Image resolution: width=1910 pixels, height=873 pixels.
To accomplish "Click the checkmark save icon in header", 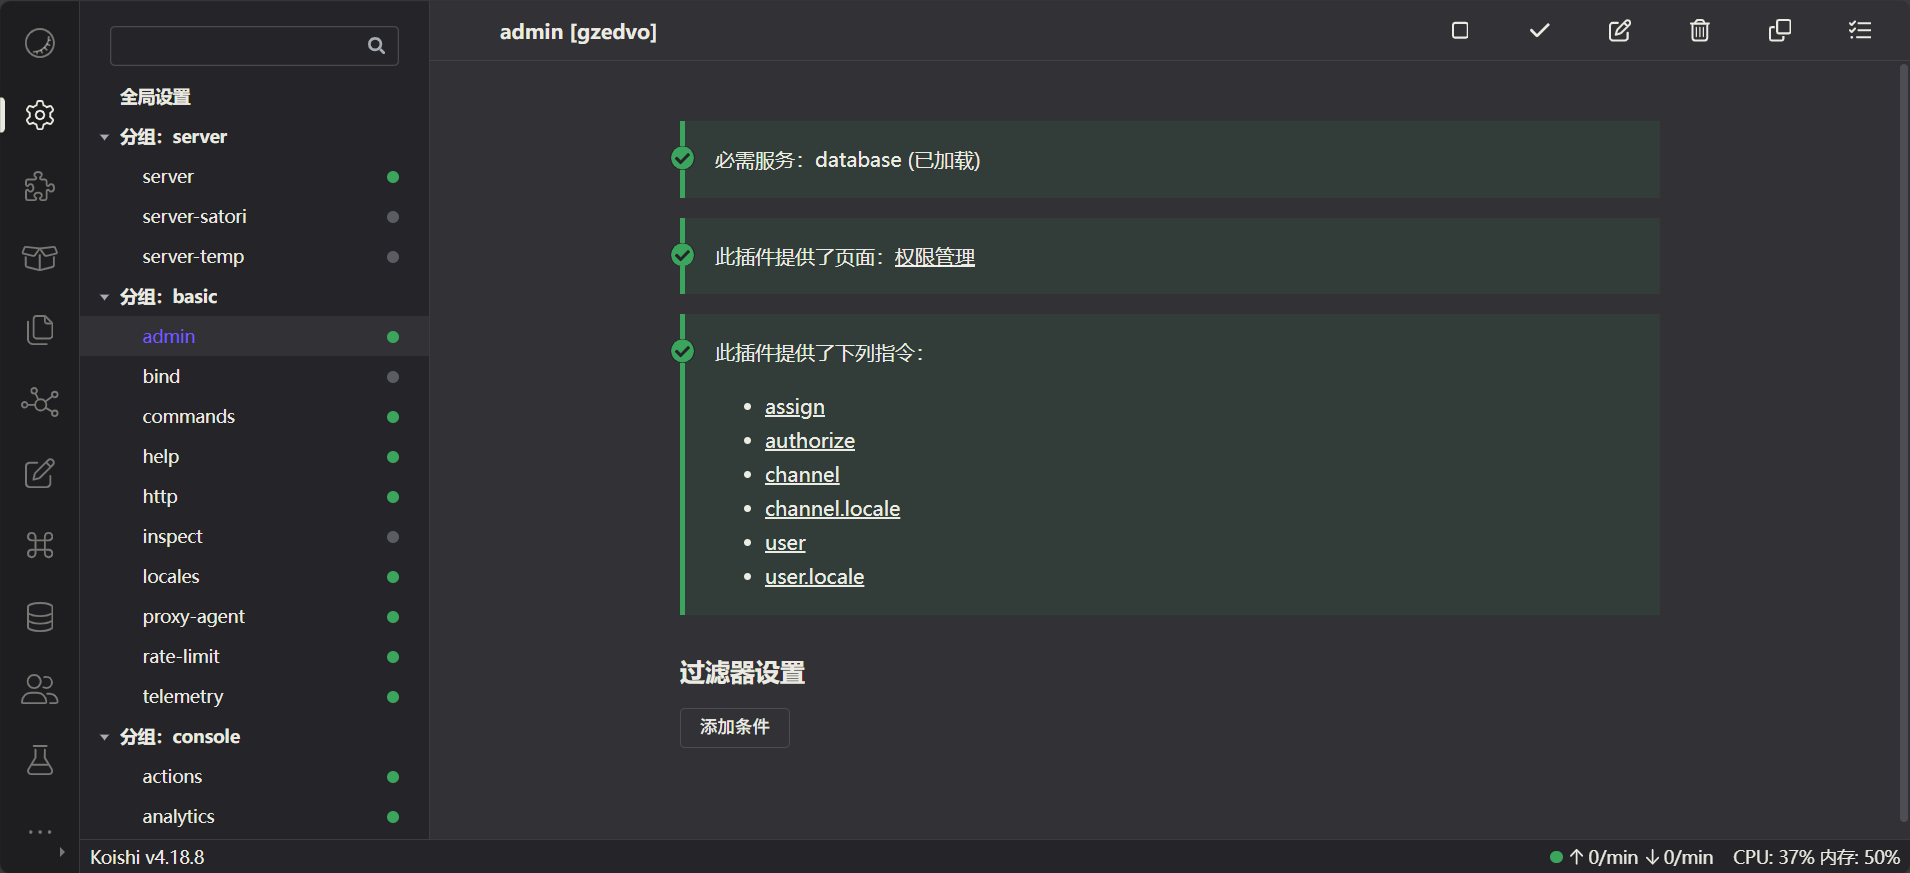I will pyautogui.click(x=1539, y=31).
